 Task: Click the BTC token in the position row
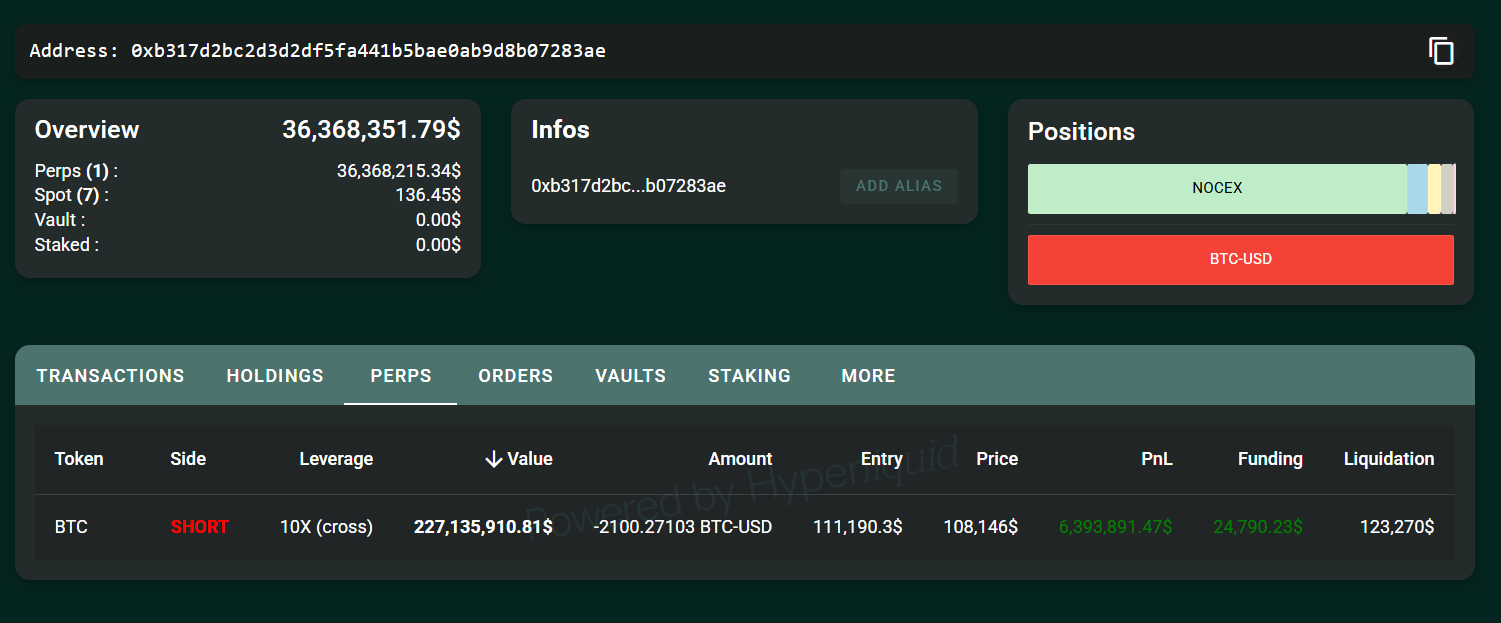pyautogui.click(x=71, y=527)
